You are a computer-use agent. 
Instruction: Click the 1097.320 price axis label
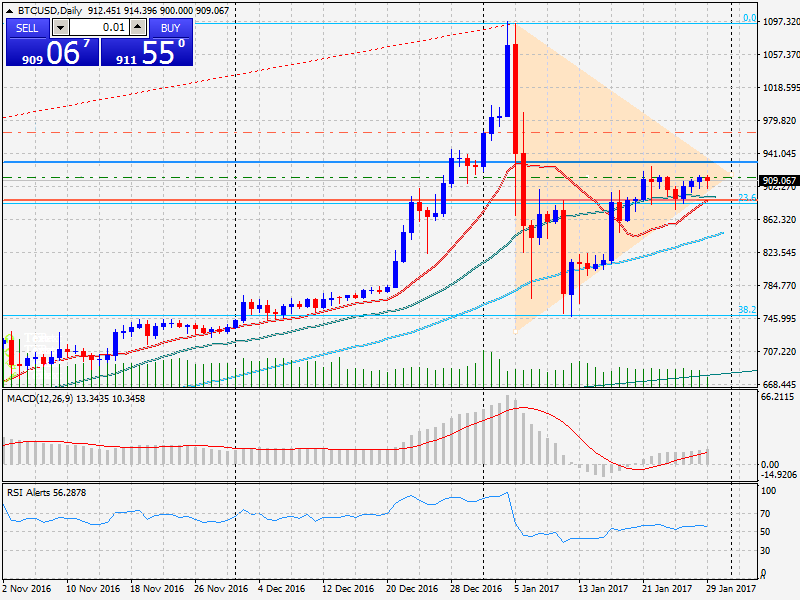781,21
